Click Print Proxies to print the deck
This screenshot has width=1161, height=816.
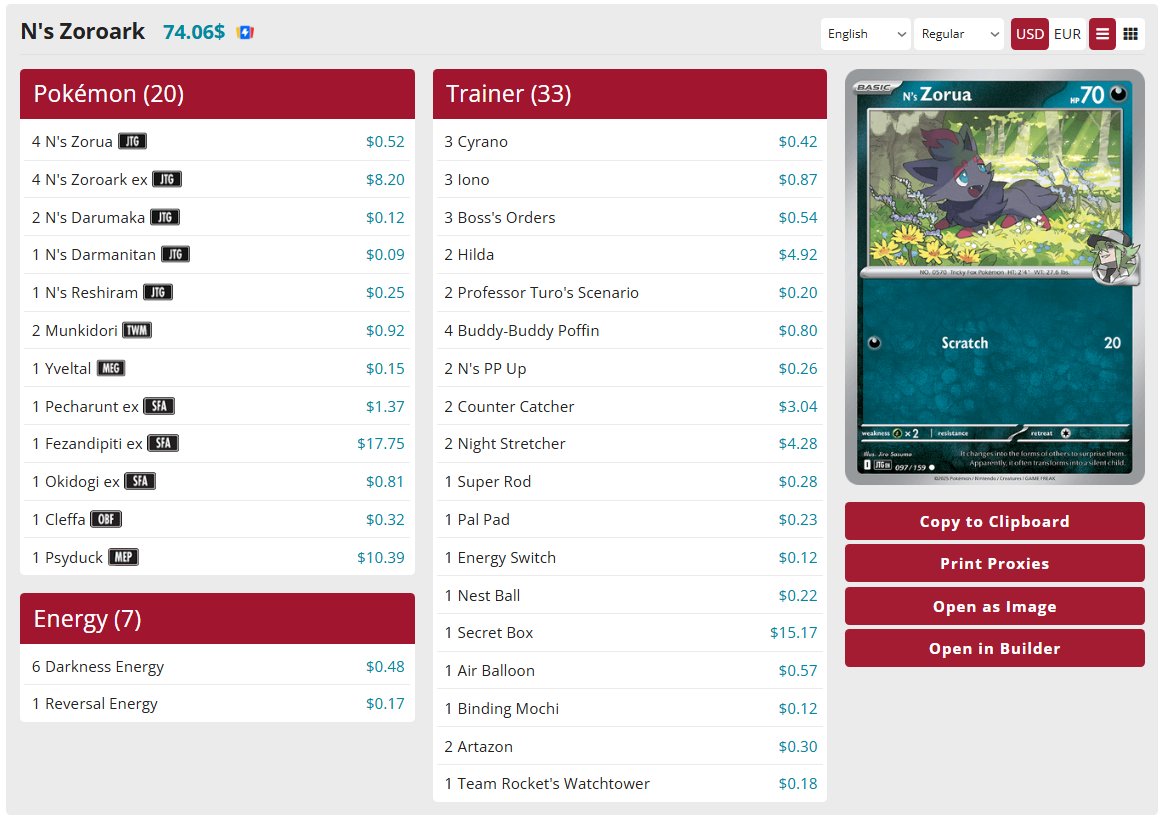coord(994,563)
